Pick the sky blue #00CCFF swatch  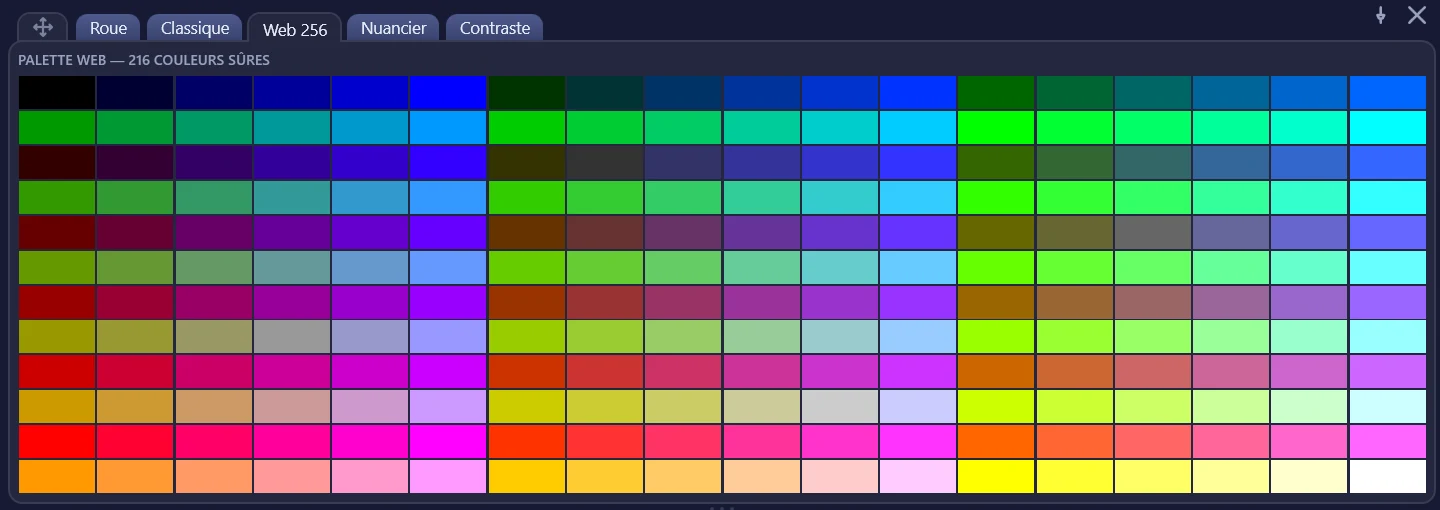pyautogui.click(x=918, y=127)
